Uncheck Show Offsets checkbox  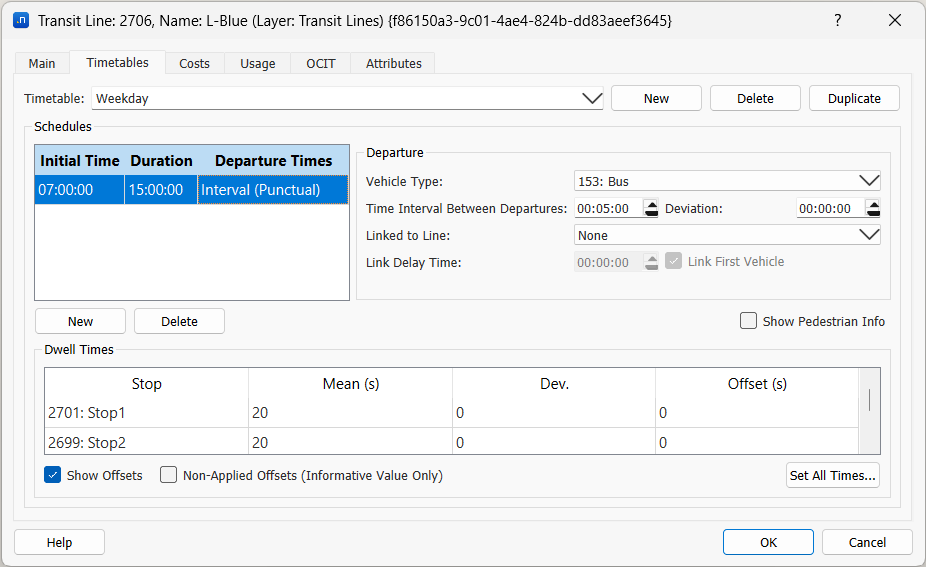[53, 475]
